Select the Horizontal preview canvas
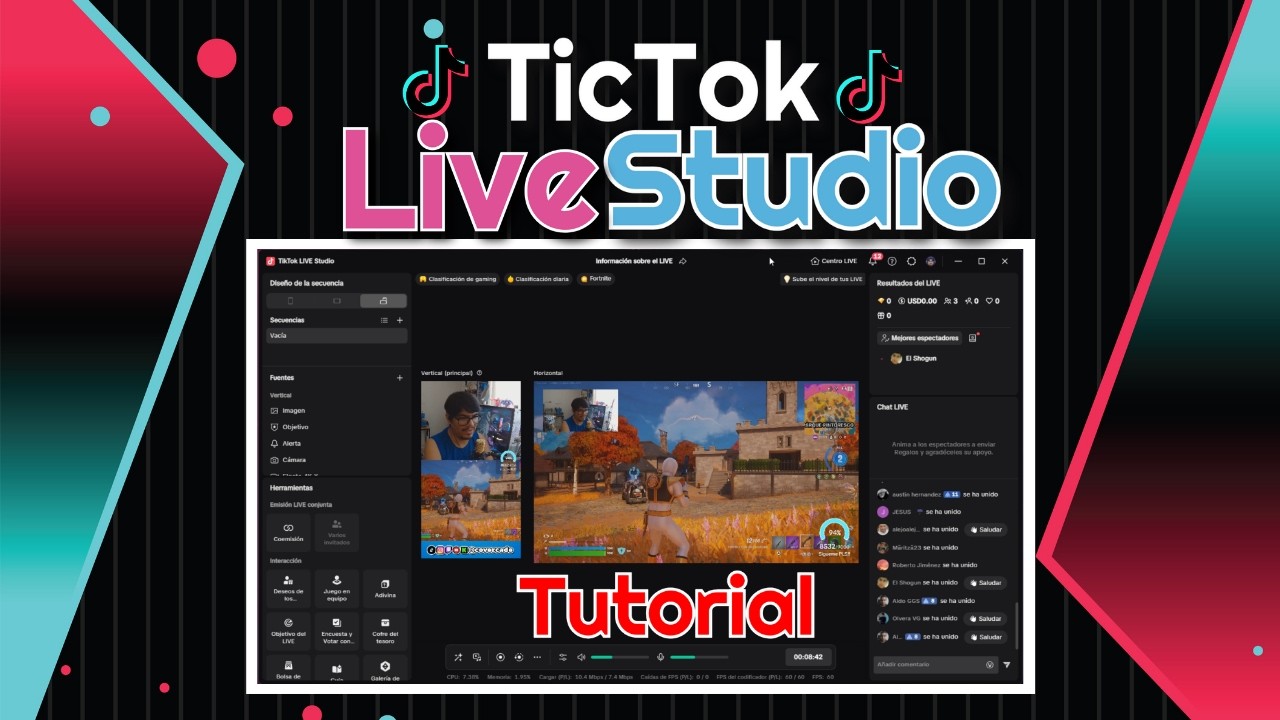 tap(697, 471)
